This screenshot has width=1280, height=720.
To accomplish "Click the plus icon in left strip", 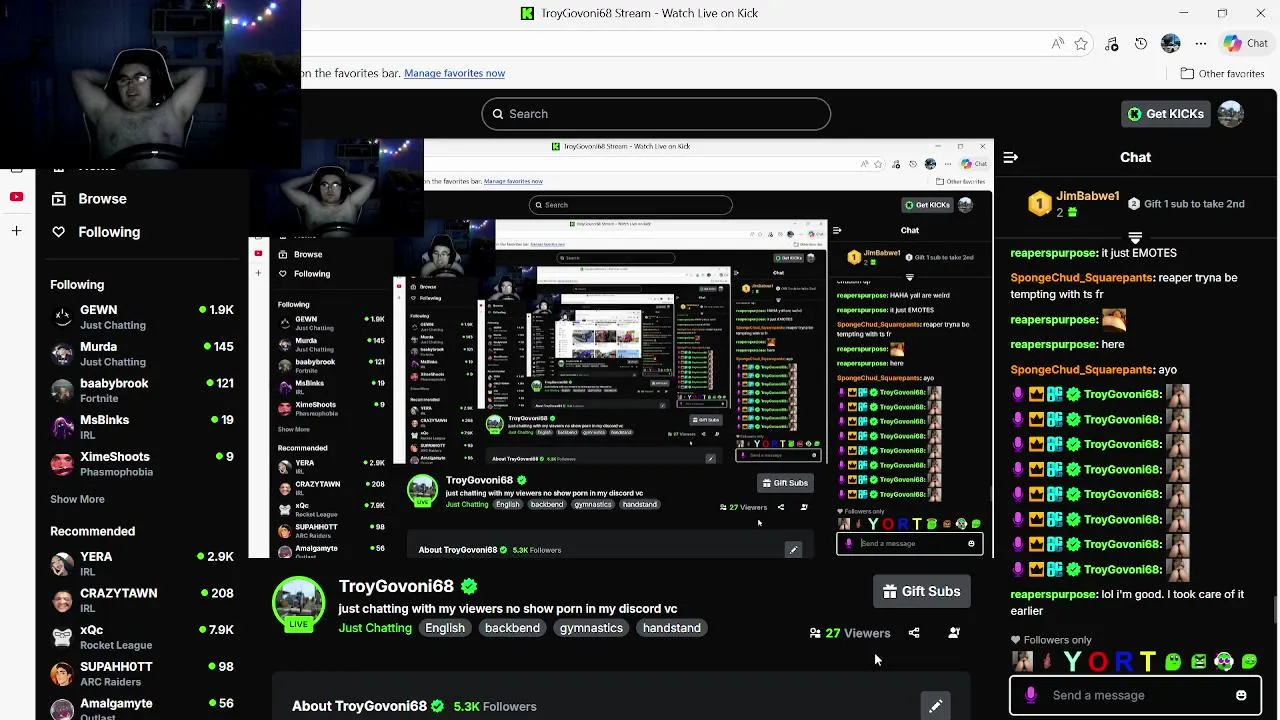I will [16, 231].
